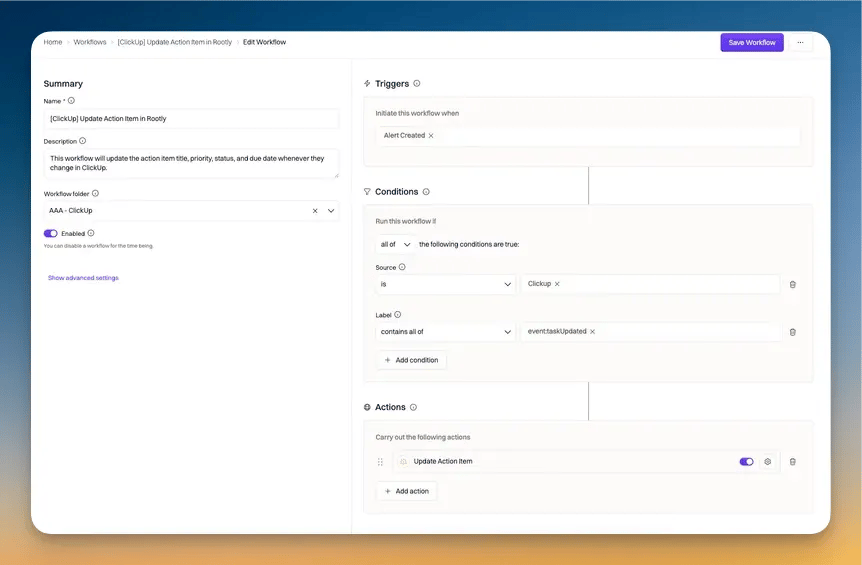The height and width of the screenshot is (565, 862).
Task: Click the Workflow folder info icon
Action: (95, 193)
